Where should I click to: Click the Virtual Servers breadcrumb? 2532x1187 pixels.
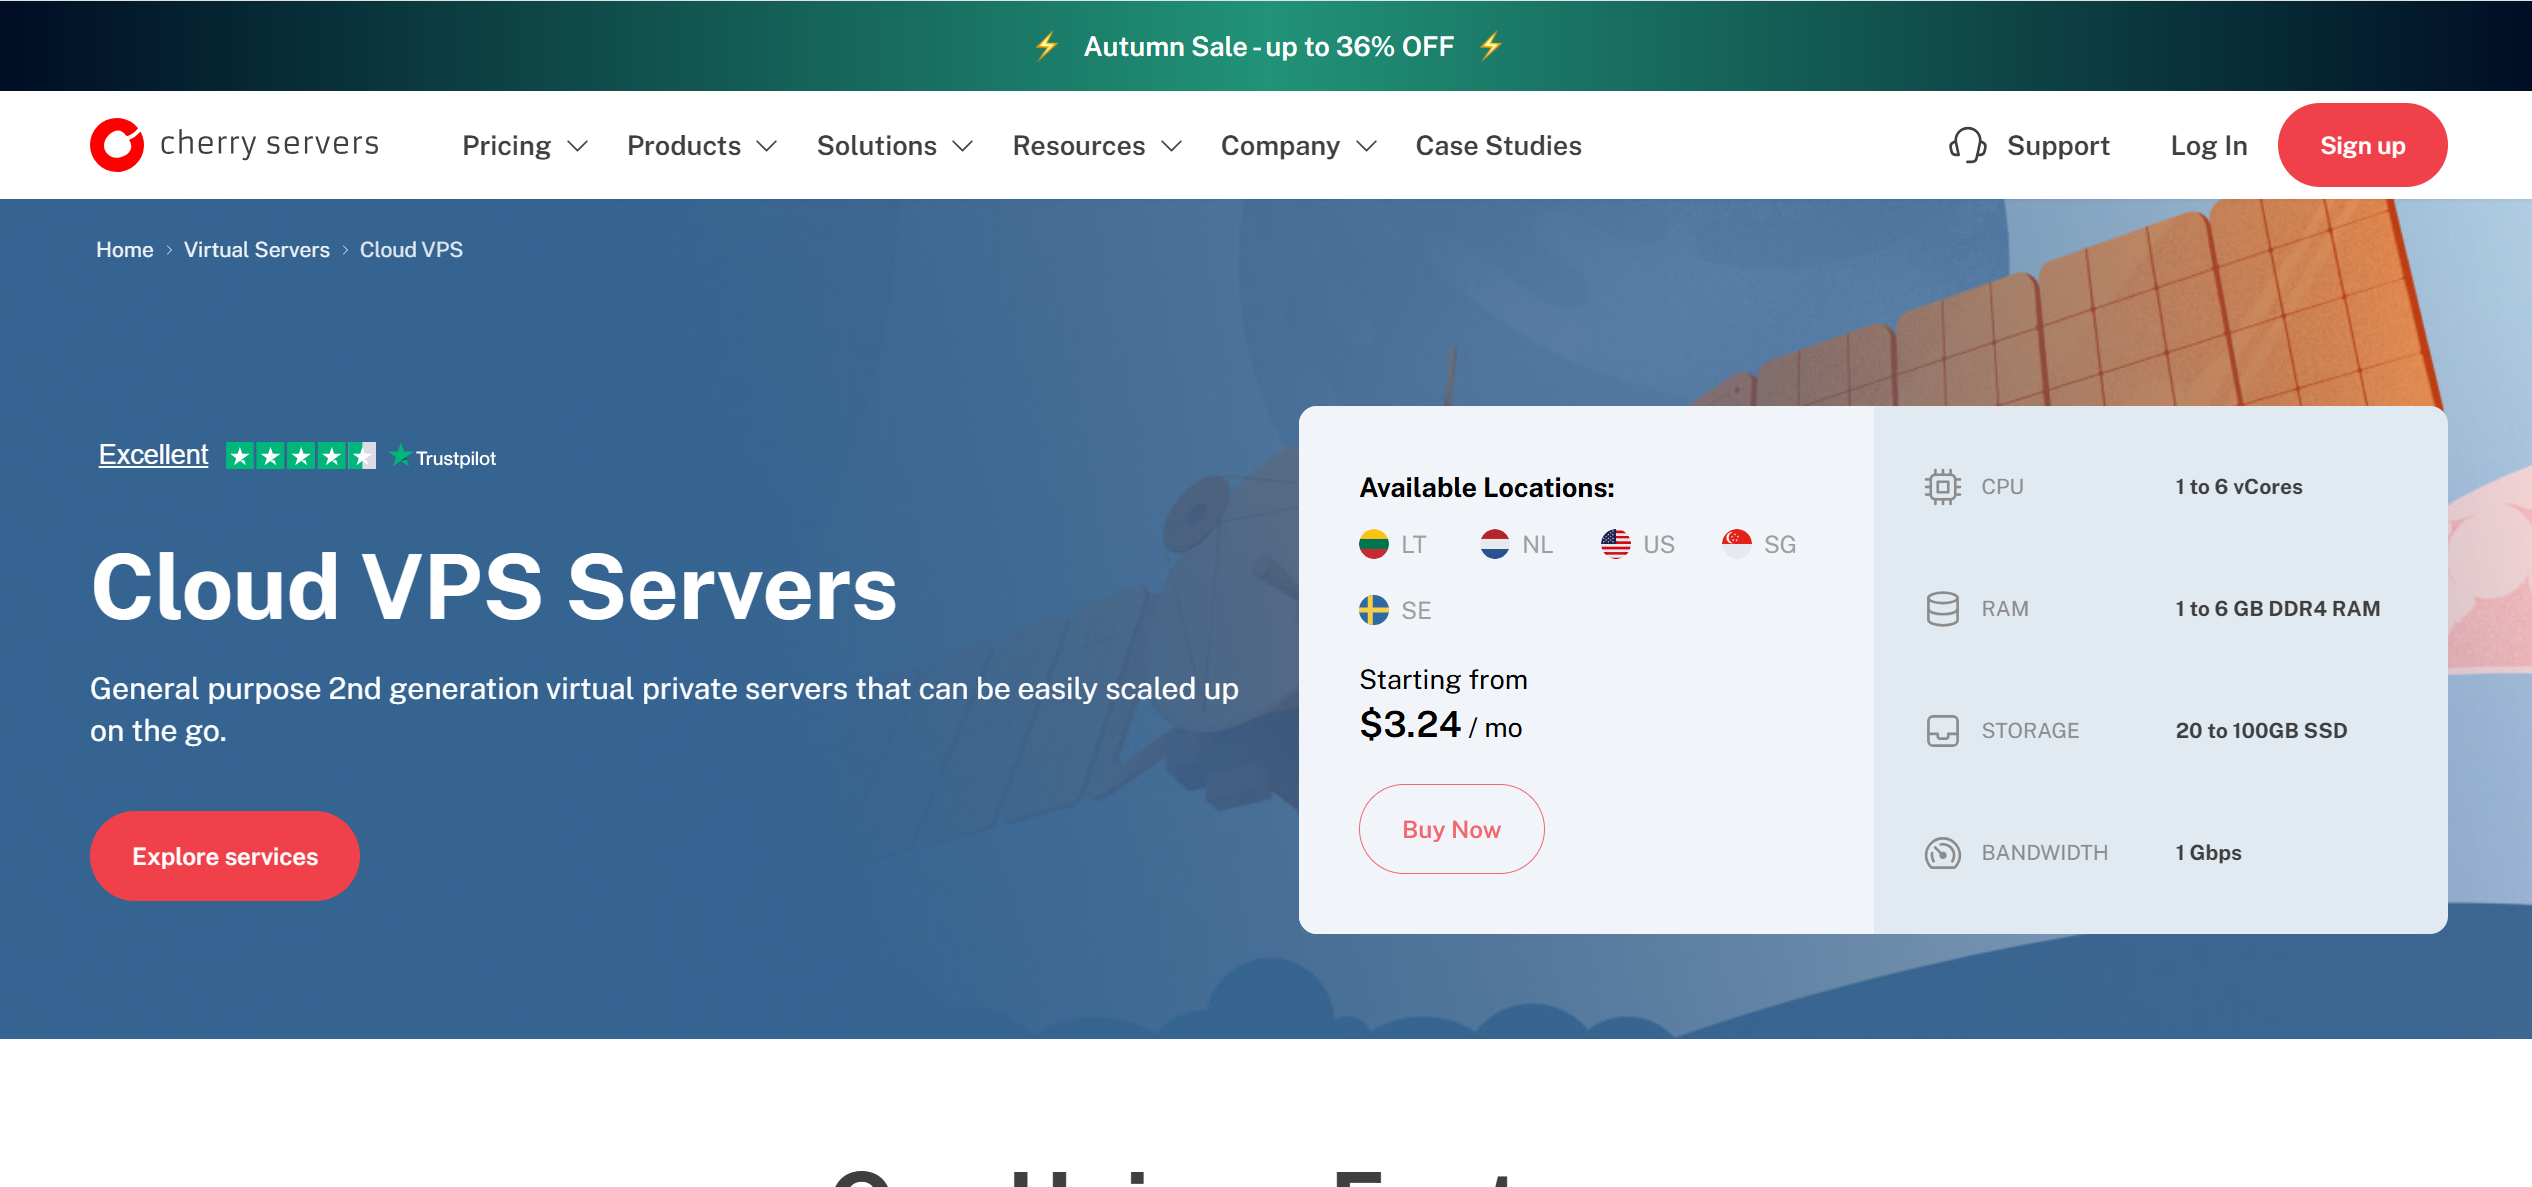click(x=256, y=249)
